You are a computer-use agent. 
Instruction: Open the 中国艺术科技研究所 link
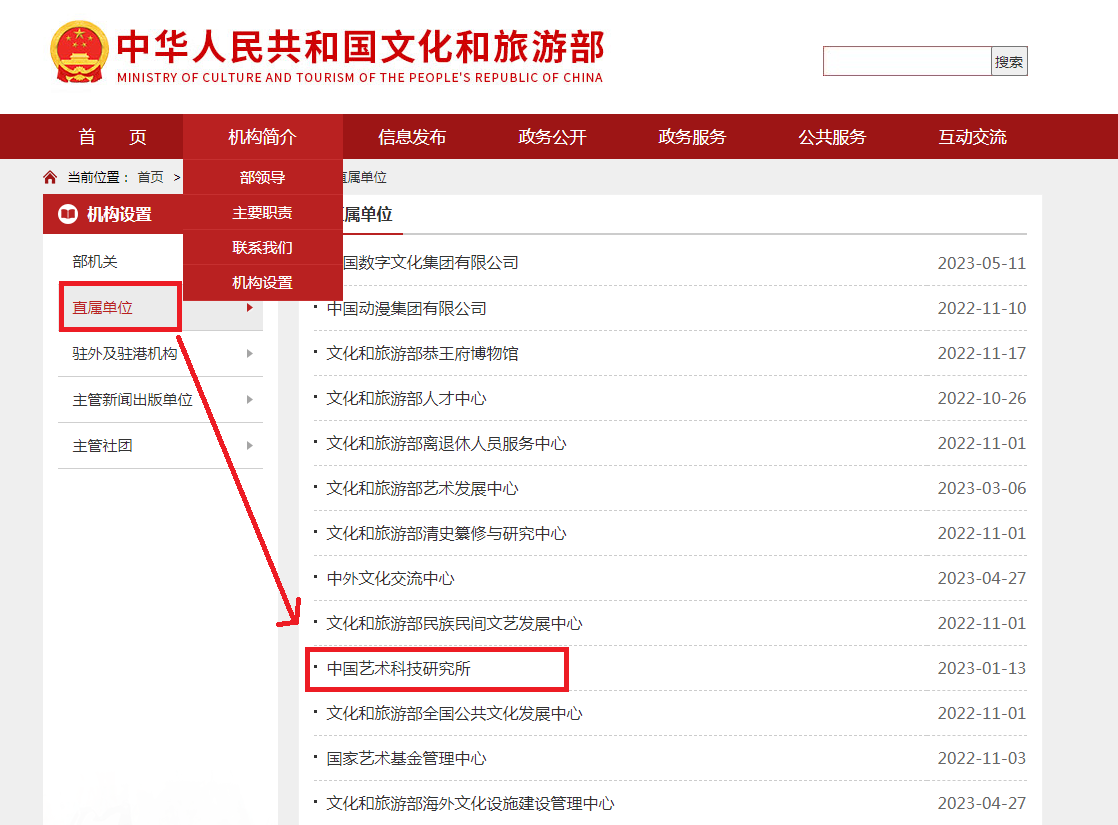(x=399, y=669)
